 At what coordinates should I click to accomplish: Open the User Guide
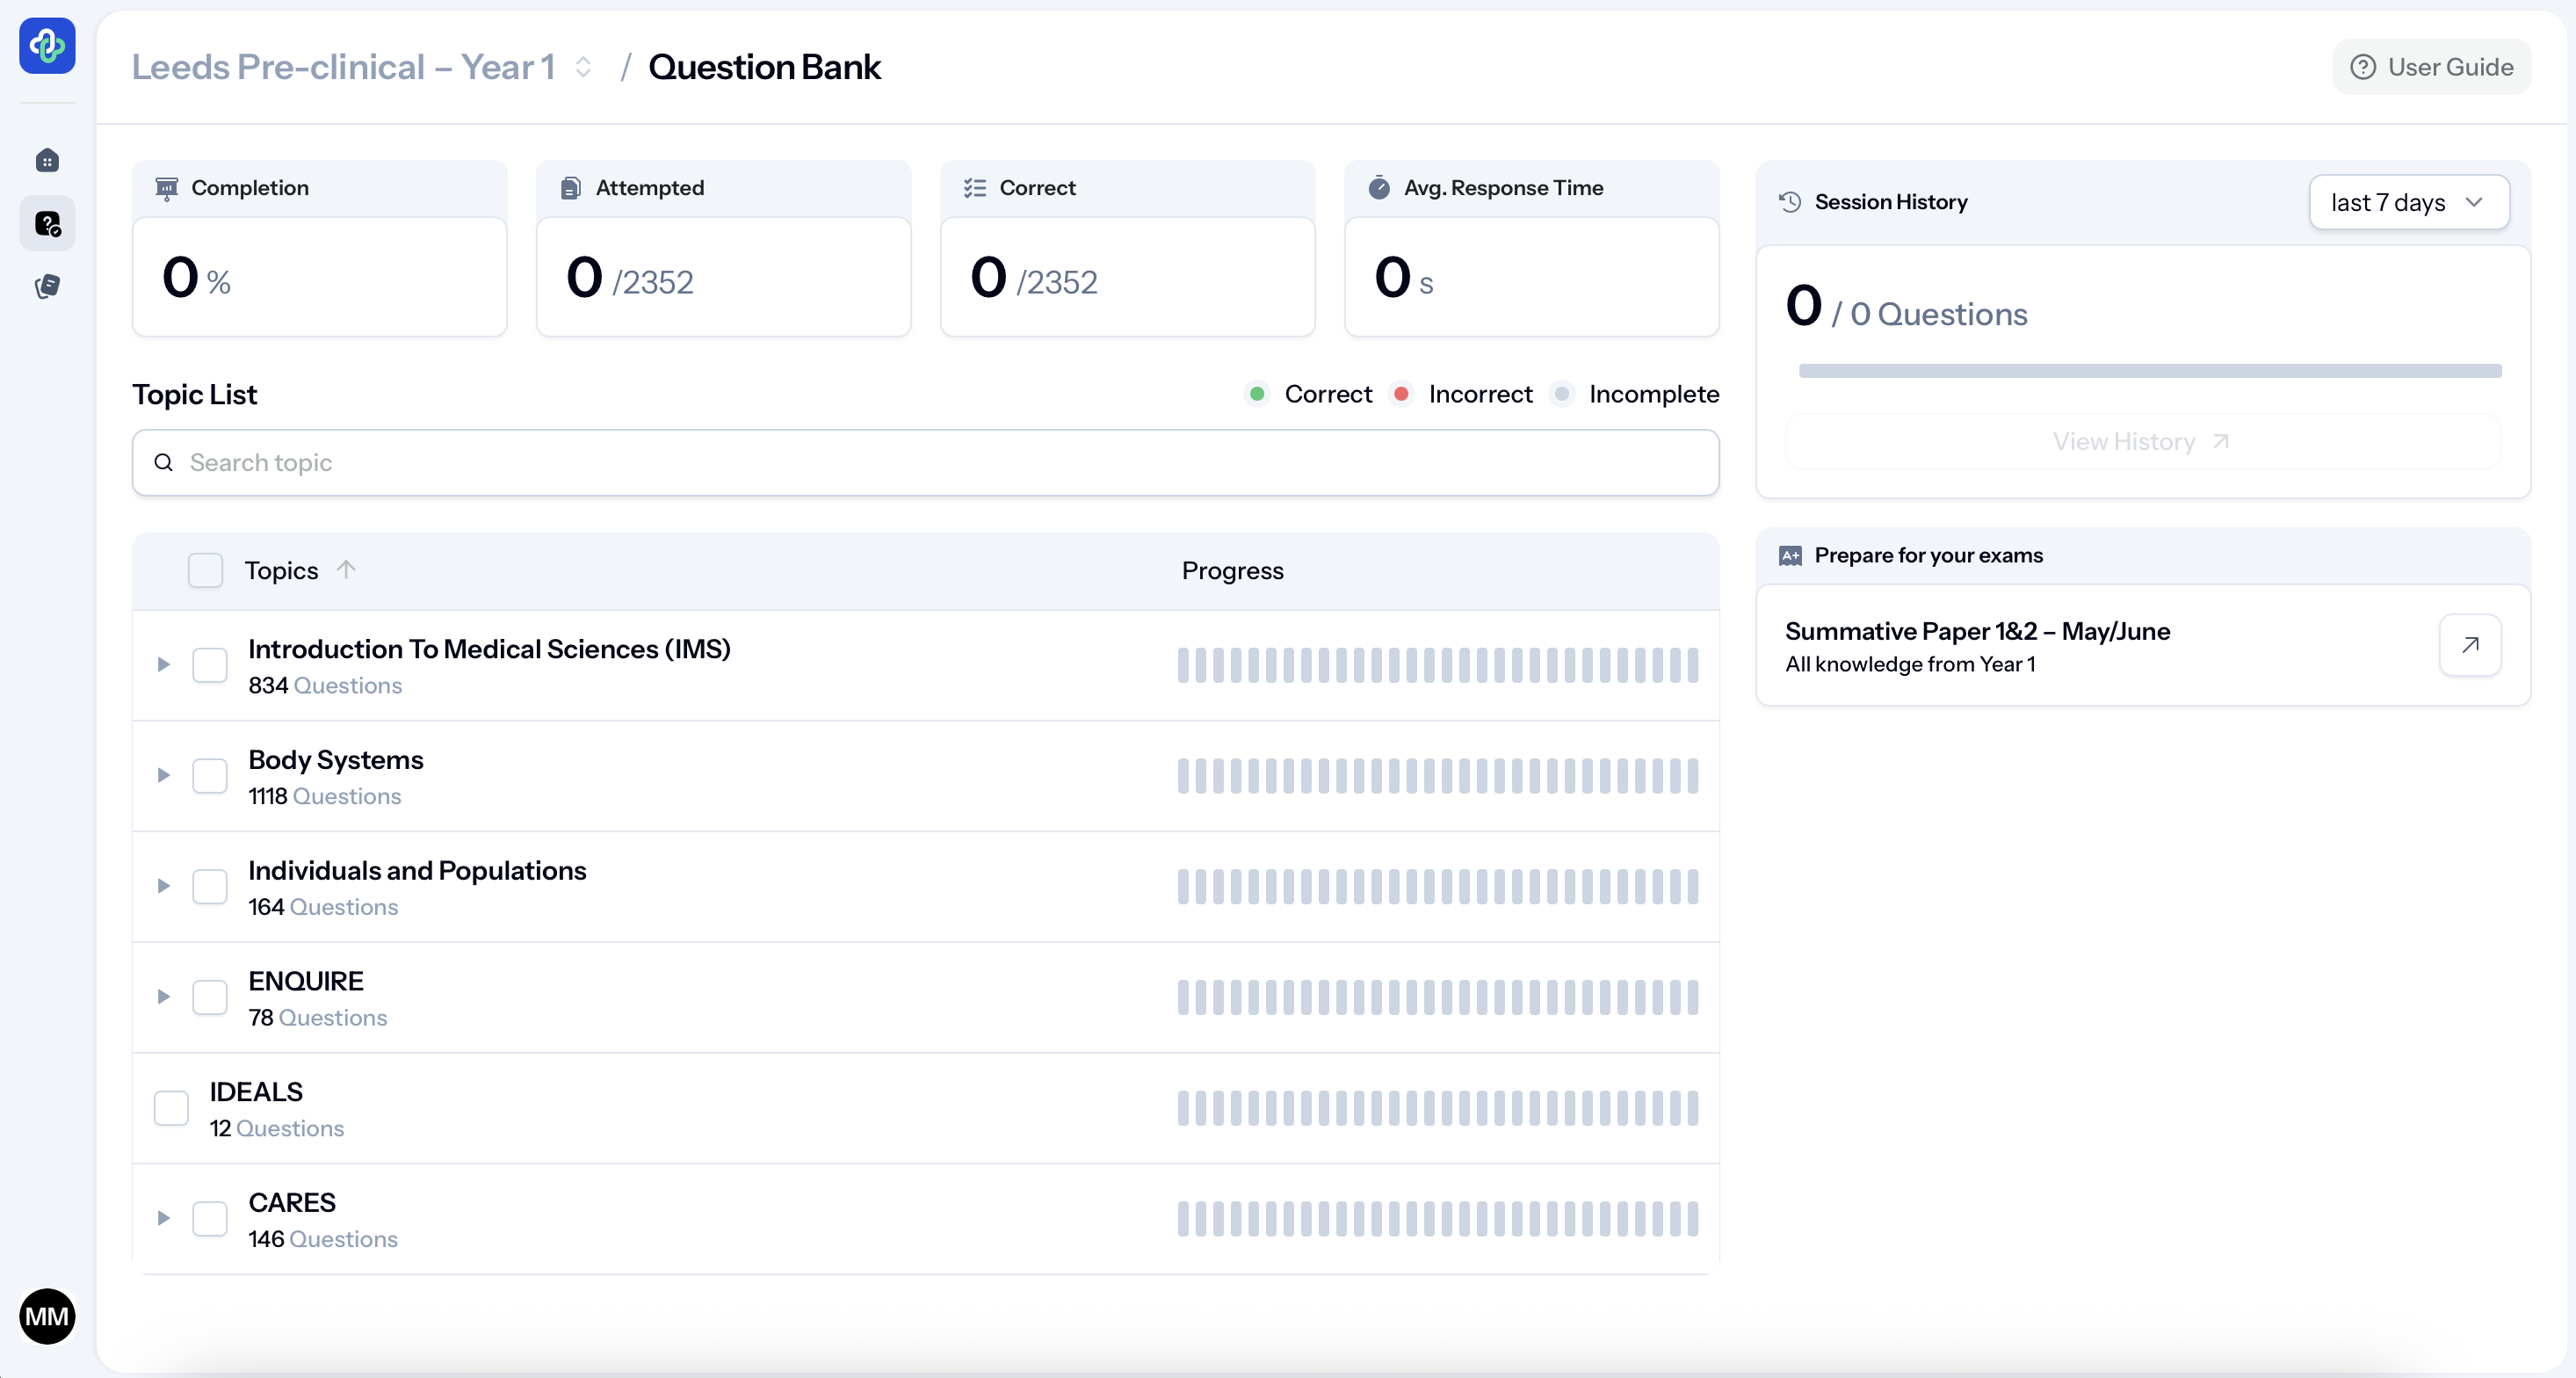click(x=2431, y=67)
